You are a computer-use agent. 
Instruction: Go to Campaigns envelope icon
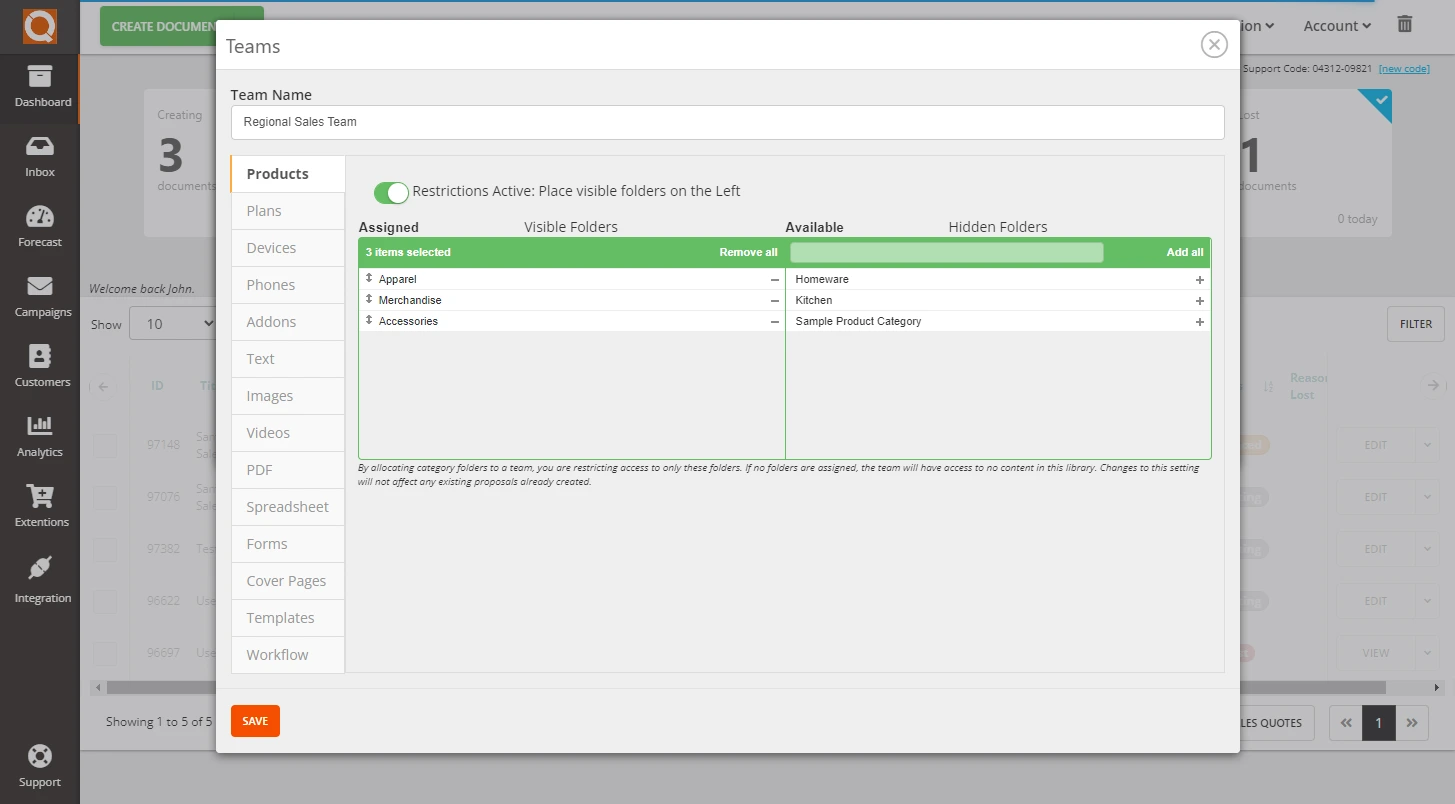pyautogui.click(x=40, y=288)
